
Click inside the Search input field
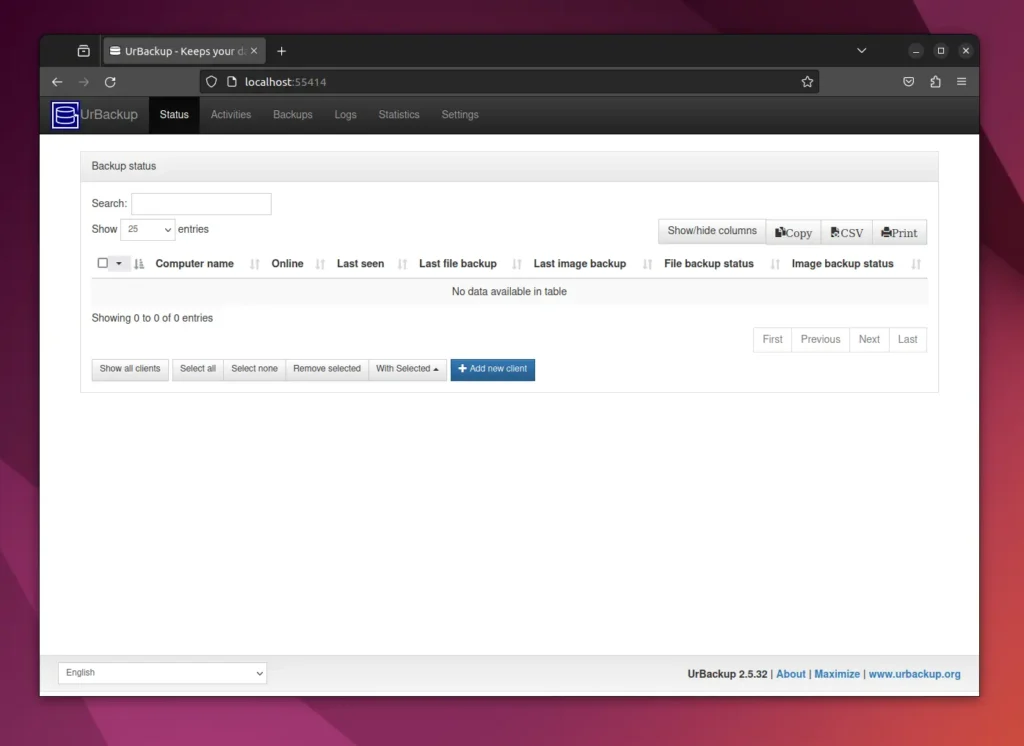[x=200, y=203]
